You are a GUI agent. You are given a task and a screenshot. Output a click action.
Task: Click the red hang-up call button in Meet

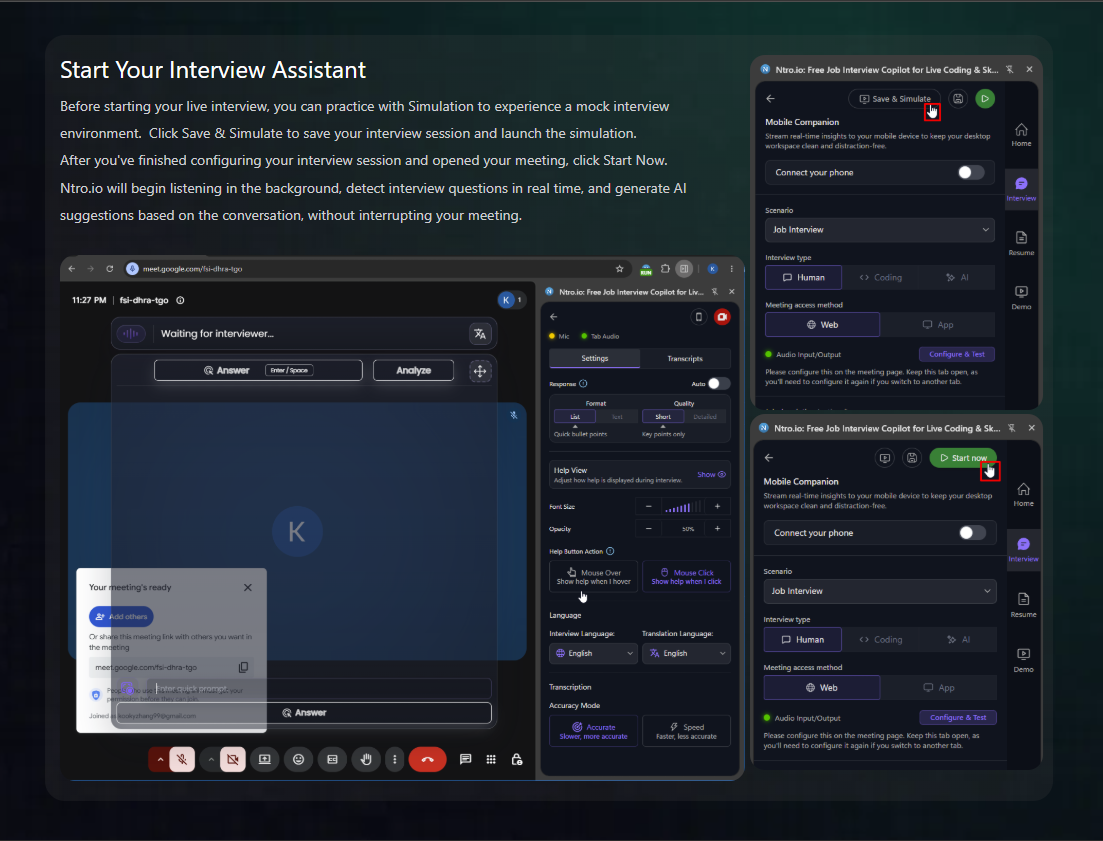tap(427, 759)
